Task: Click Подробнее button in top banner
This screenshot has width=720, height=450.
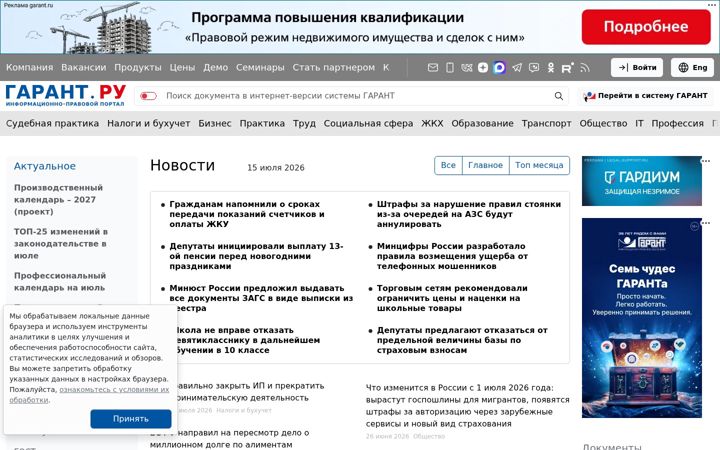Action: point(646,27)
